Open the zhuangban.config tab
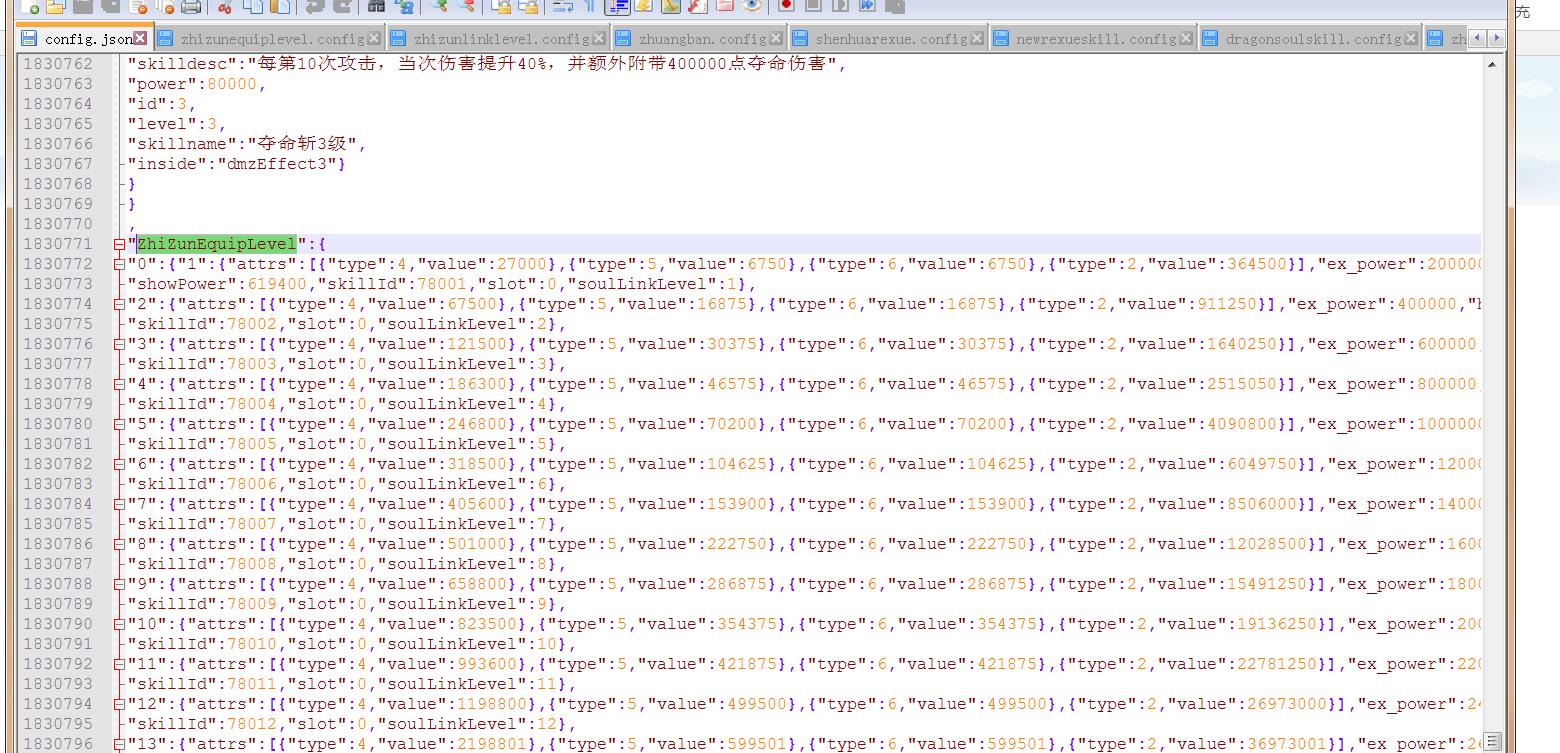The image size is (1560, 753). [702, 39]
